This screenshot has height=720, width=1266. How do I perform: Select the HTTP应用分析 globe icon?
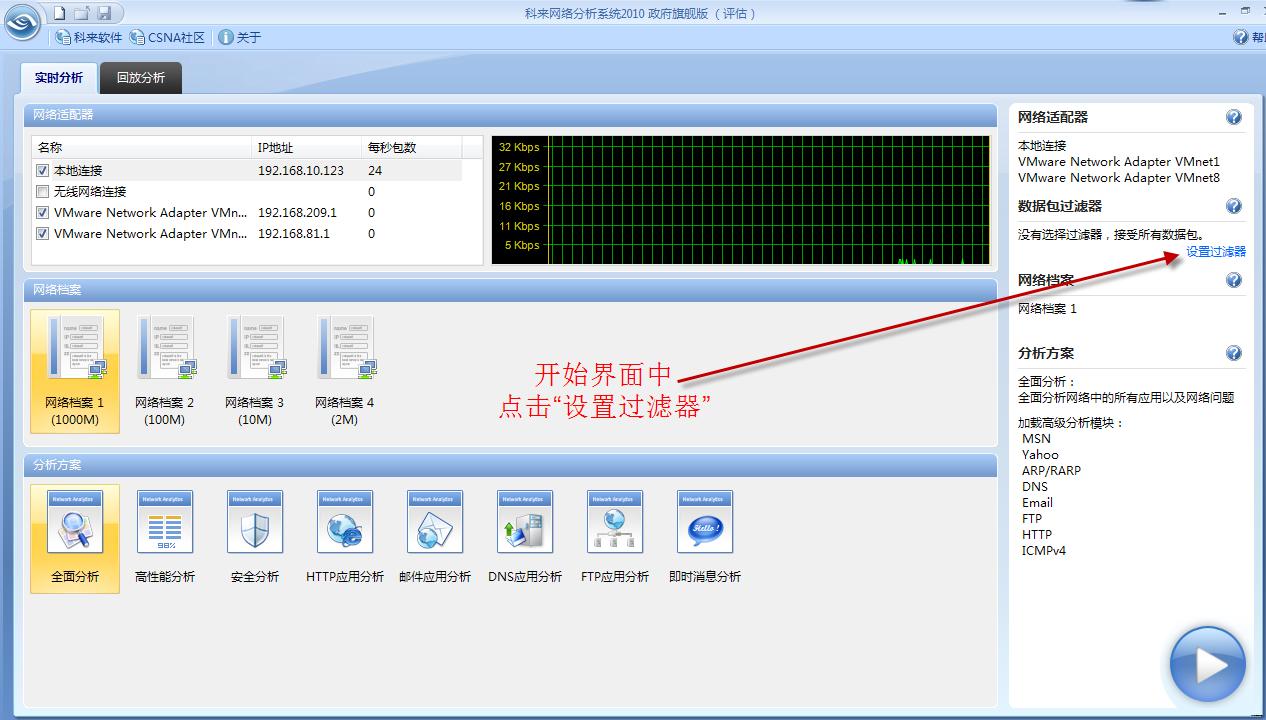point(345,521)
